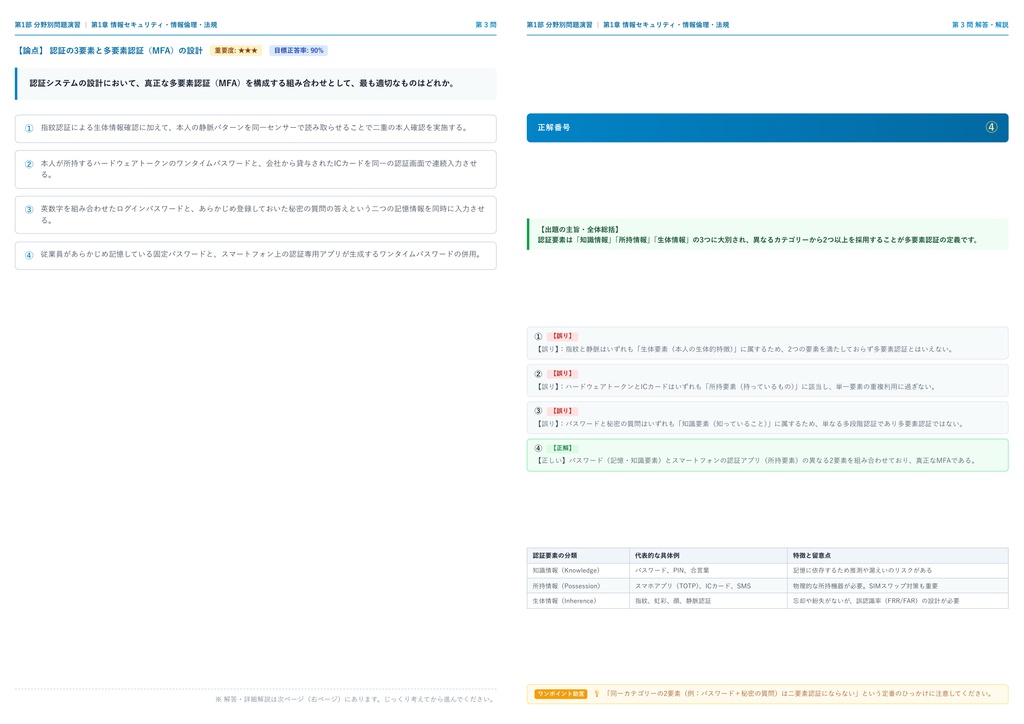Click the cell about 推測や漏えいのリスク
Viewport: 1024px width, 724px height.
[x=898, y=571]
